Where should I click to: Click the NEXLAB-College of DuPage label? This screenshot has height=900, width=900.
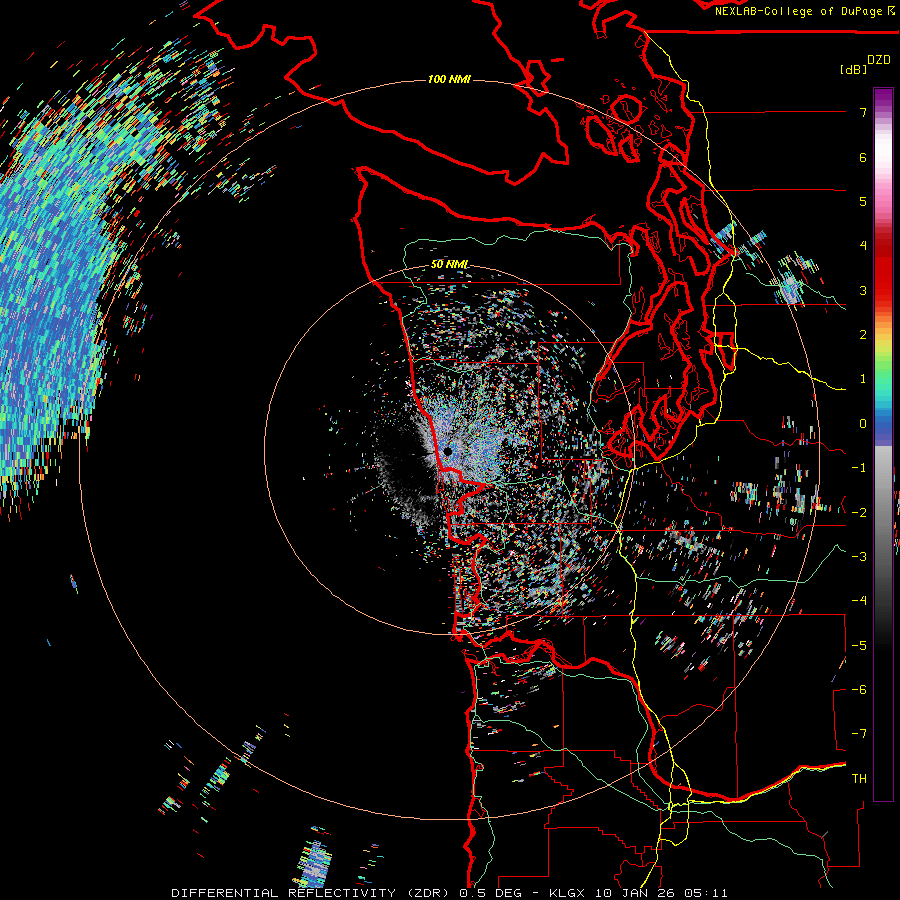[804, 11]
